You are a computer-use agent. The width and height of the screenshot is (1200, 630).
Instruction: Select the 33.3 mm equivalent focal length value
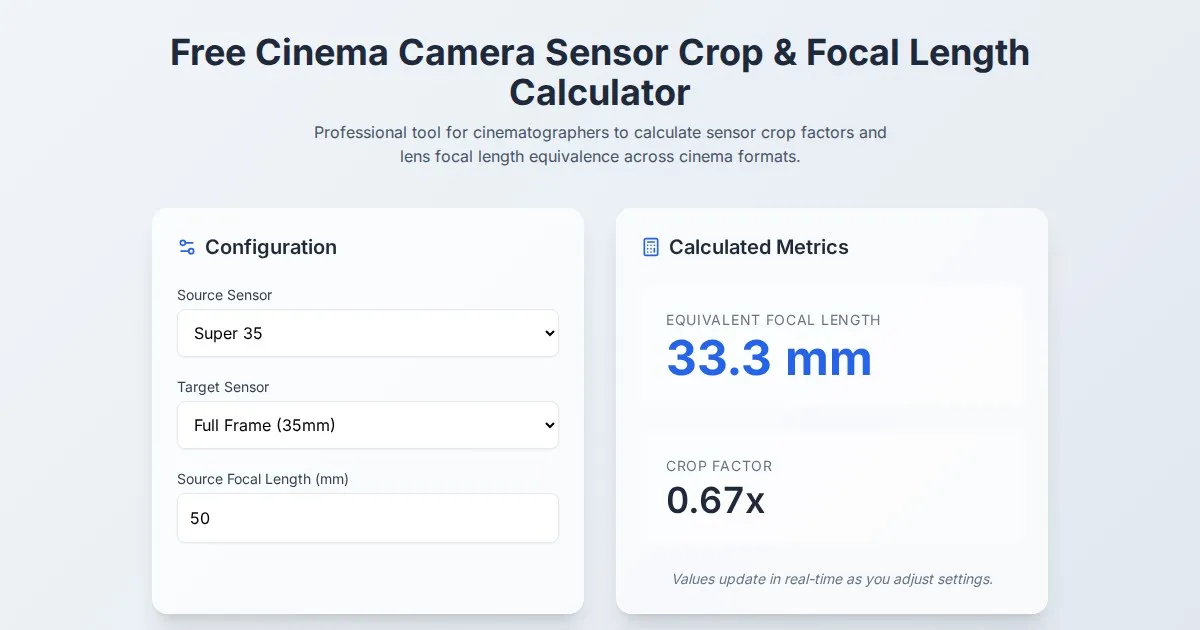769,358
